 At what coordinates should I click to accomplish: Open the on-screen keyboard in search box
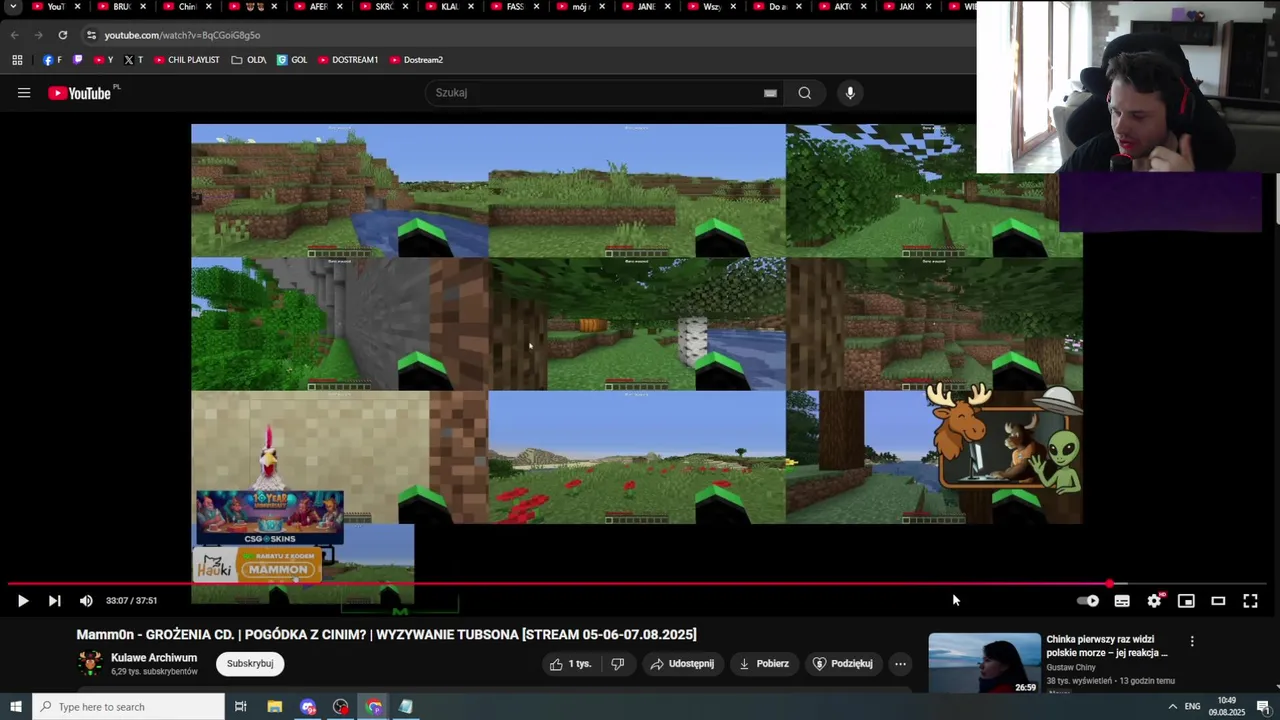point(770,93)
